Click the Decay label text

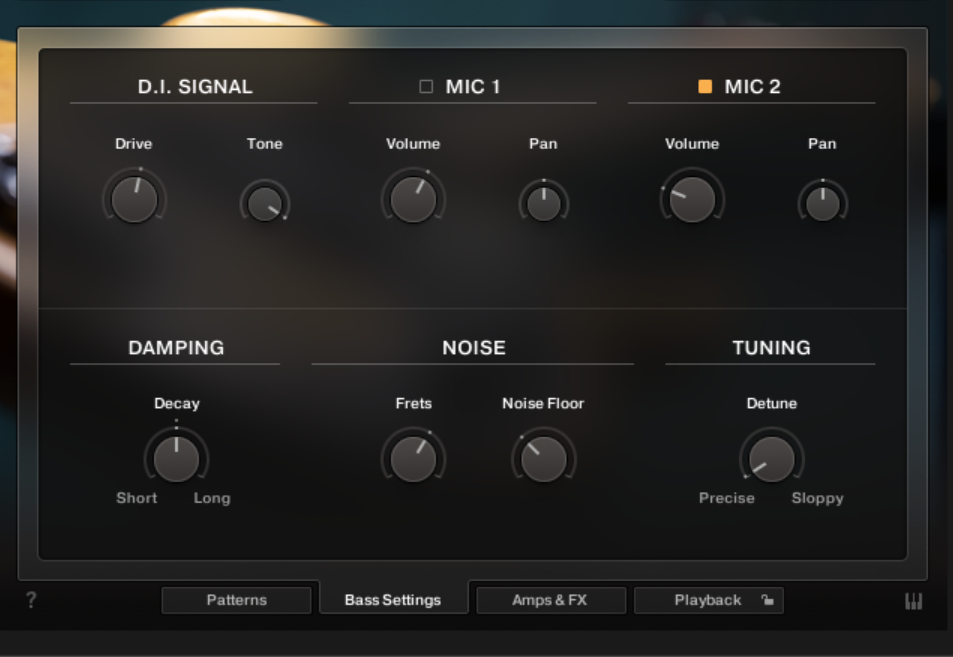177,404
